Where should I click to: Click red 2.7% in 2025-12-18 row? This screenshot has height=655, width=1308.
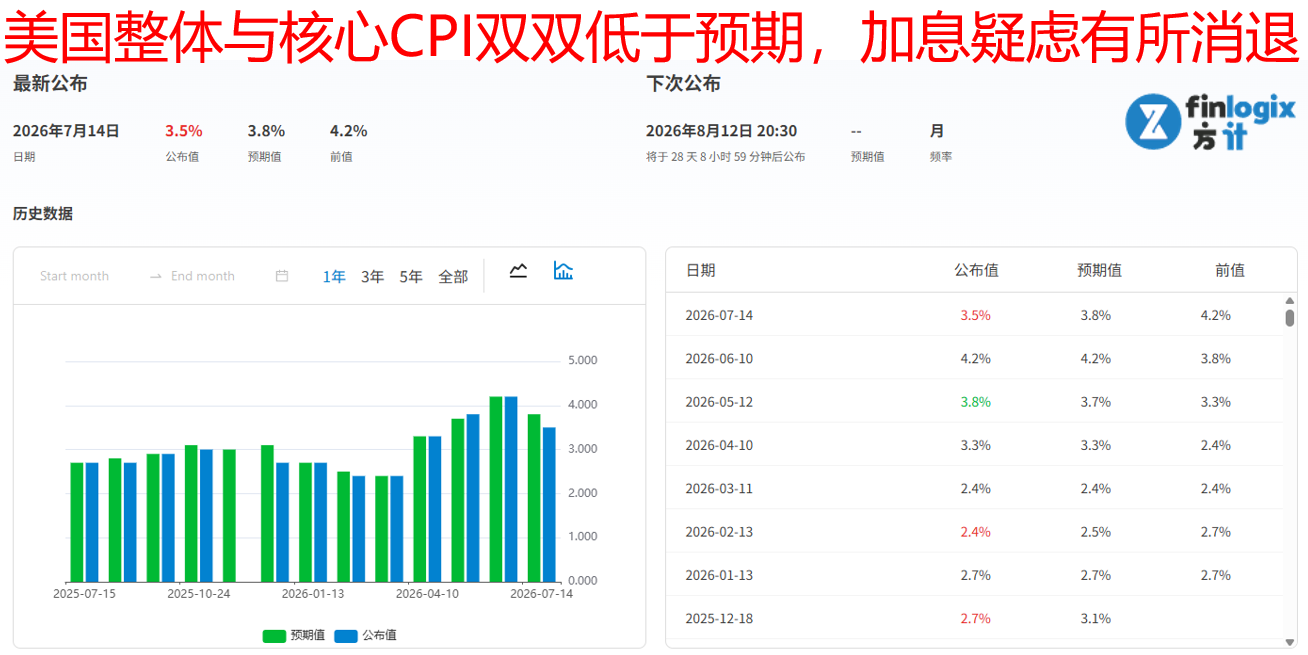click(975, 618)
